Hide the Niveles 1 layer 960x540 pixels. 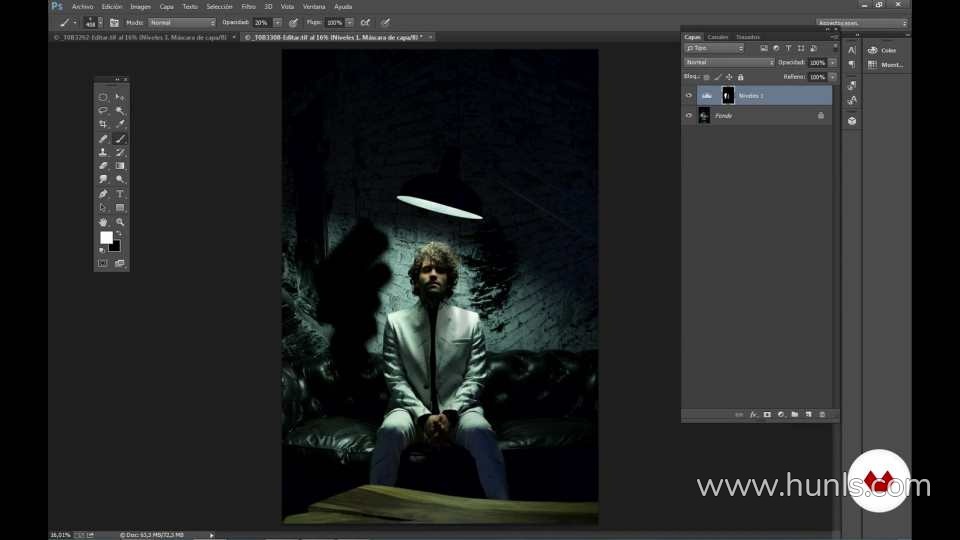pyautogui.click(x=688, y=96)
